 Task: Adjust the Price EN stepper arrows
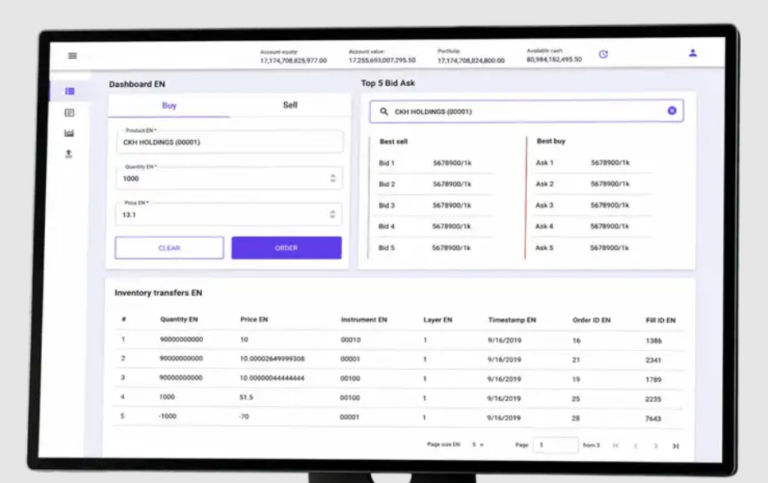pos(333,214)
